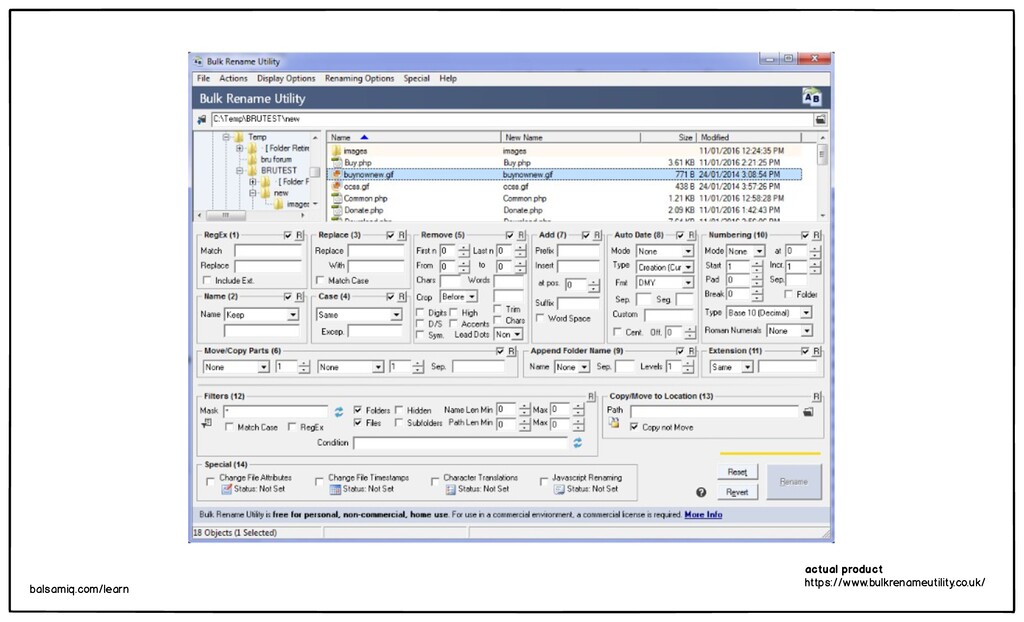
Task: Open the Roman Numerals dropdown
Action: [x=807, y=331]
